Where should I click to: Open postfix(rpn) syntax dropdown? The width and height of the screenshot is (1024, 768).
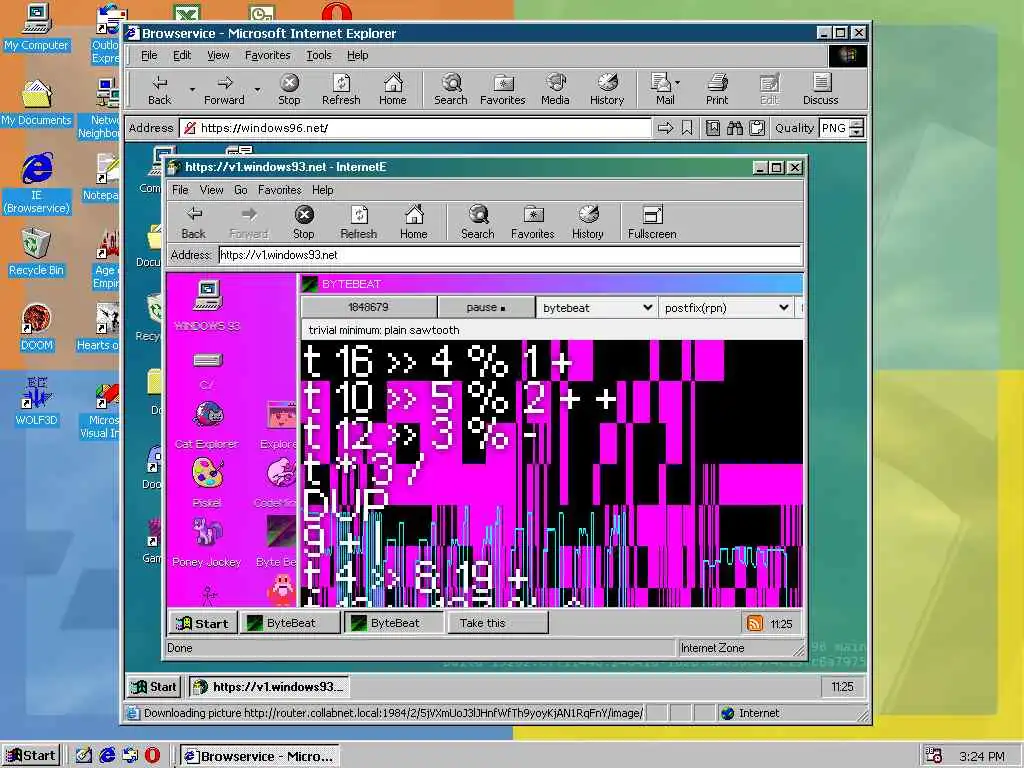(x=726, y=308)
